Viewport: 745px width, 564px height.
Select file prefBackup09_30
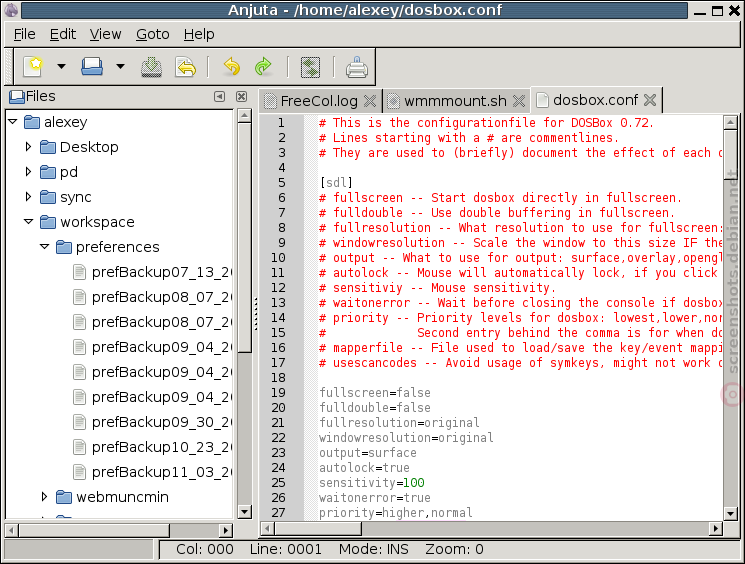click(x=162, y=422)
